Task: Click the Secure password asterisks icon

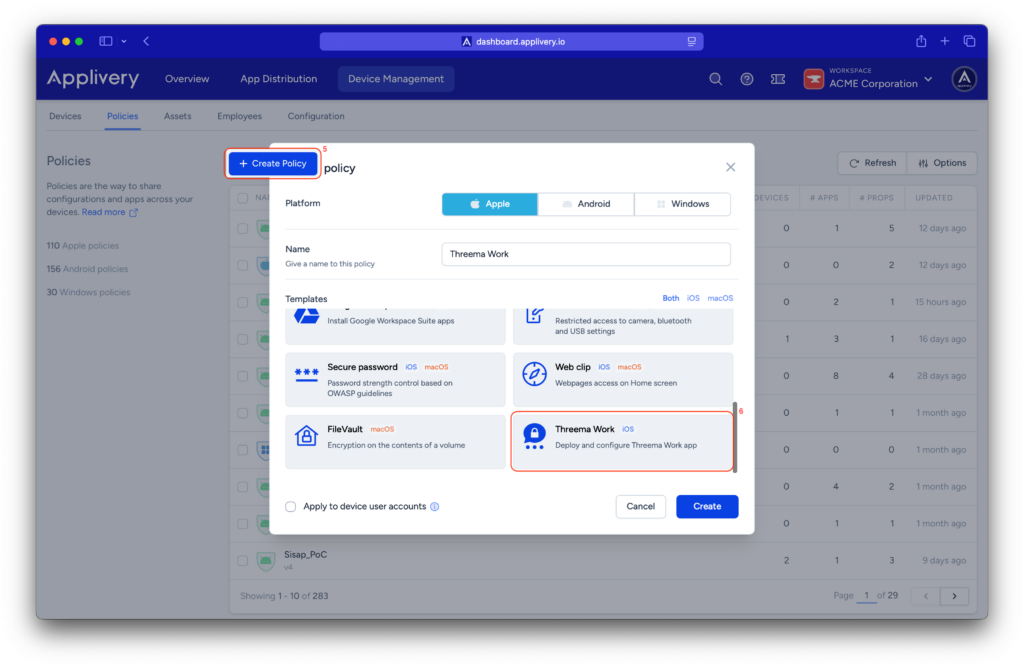Action: (306, 374)
